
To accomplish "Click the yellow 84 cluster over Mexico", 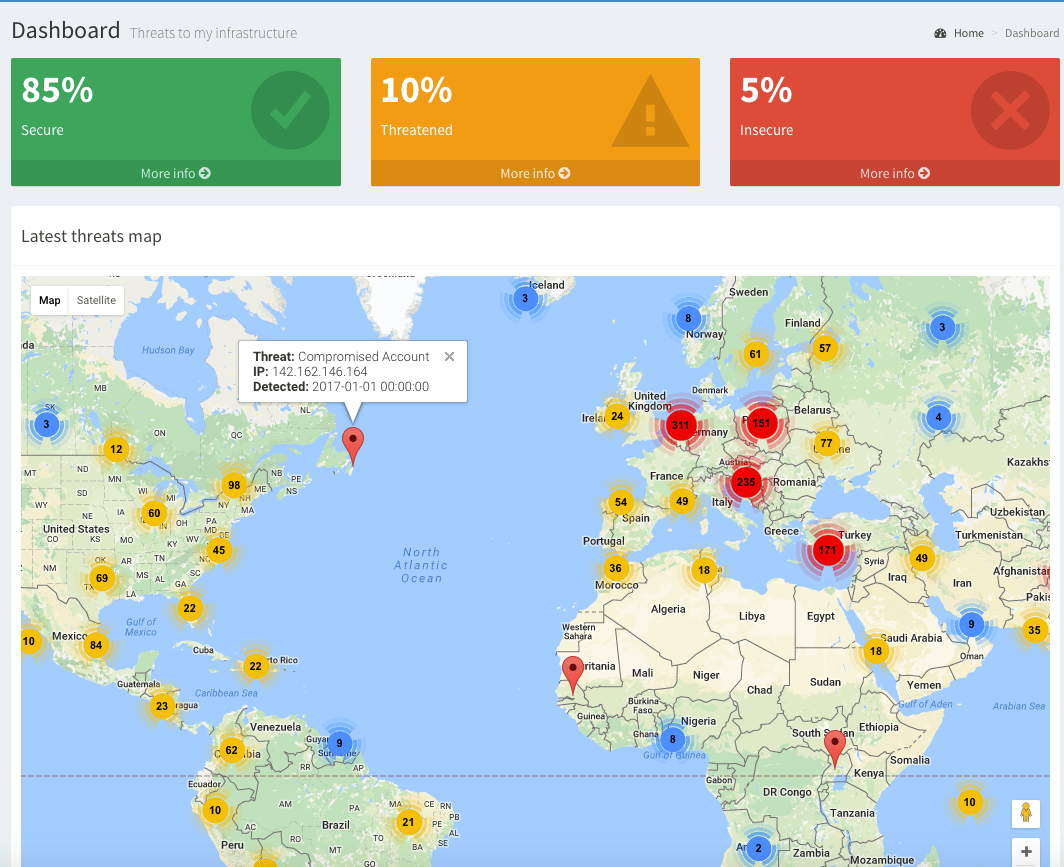I will pos(95,645).
